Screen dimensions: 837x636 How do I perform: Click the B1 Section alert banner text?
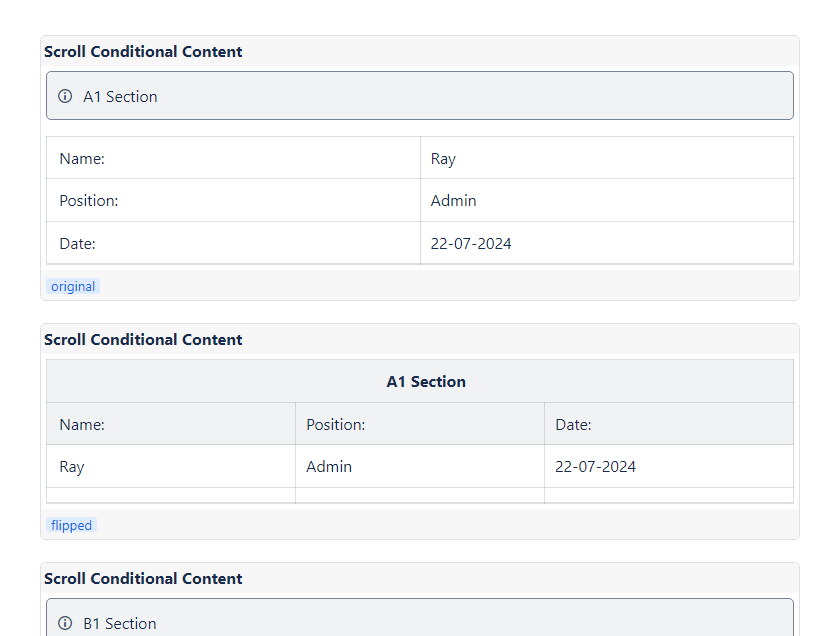120,623
